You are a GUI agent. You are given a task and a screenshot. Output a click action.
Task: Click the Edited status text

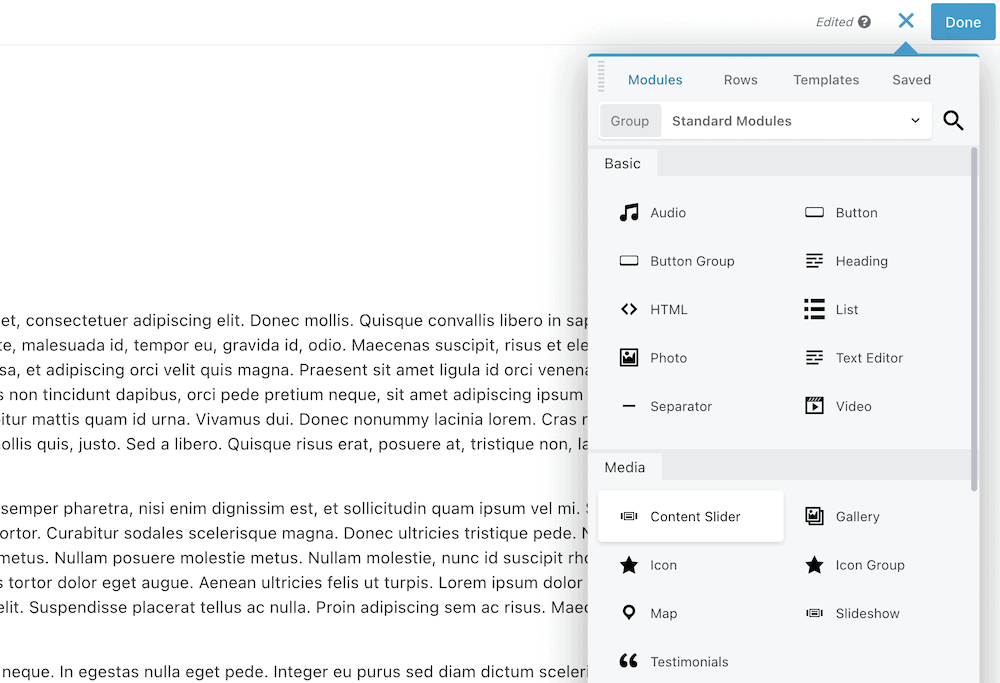tap(834, 22)
